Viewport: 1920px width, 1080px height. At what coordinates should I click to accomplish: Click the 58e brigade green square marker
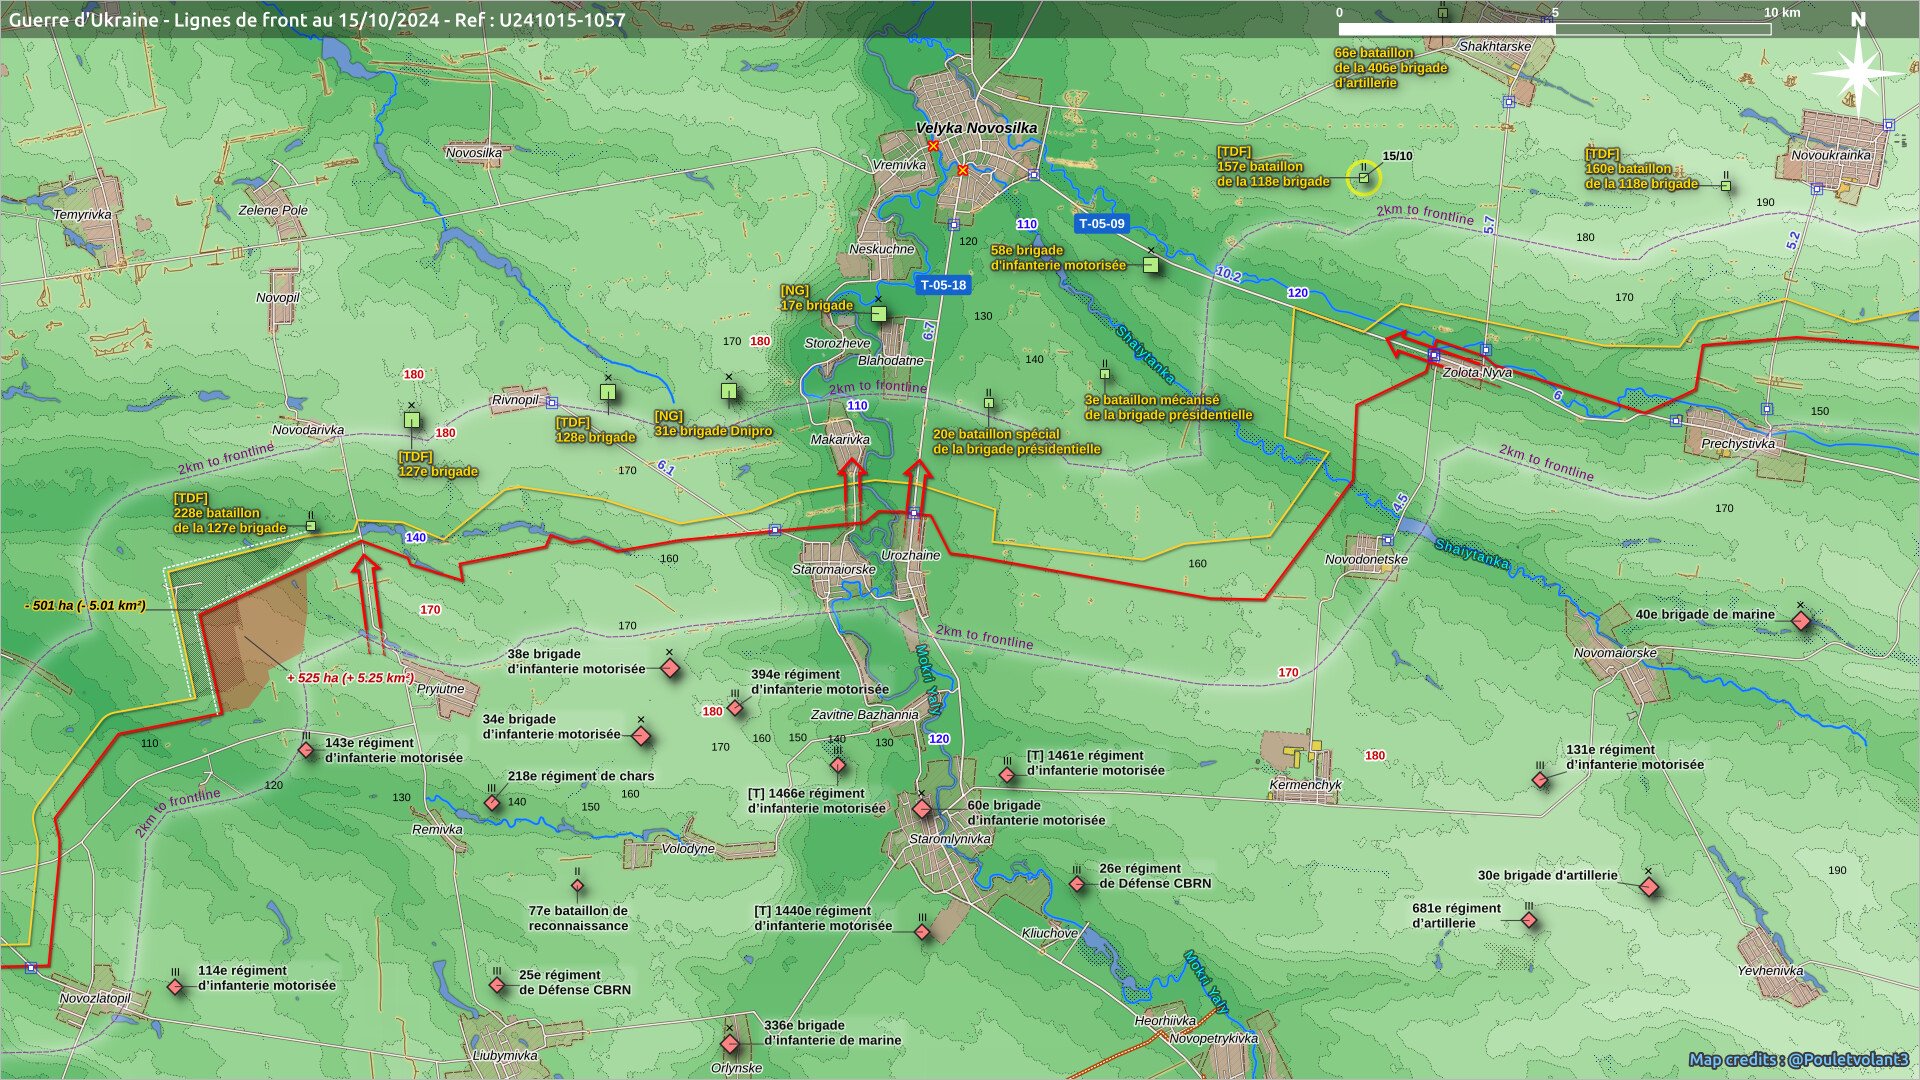coord(1151,265)
